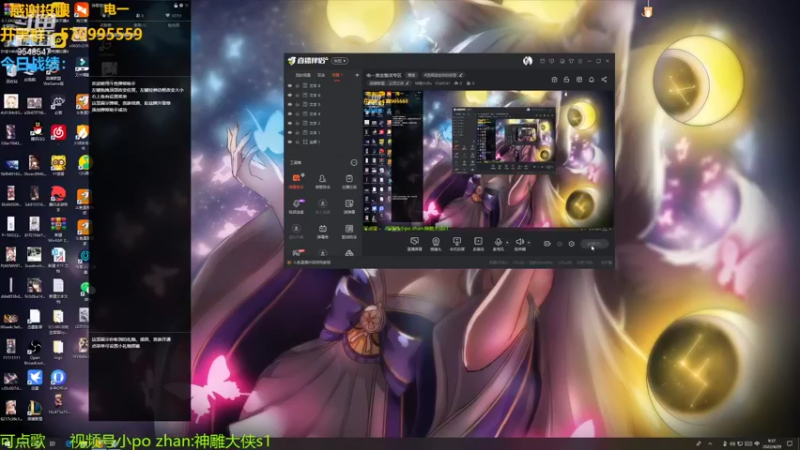The width and height of the screenshot is (800, 450).
Task: Click the edit button beside stream title
Action: [412, 75]
